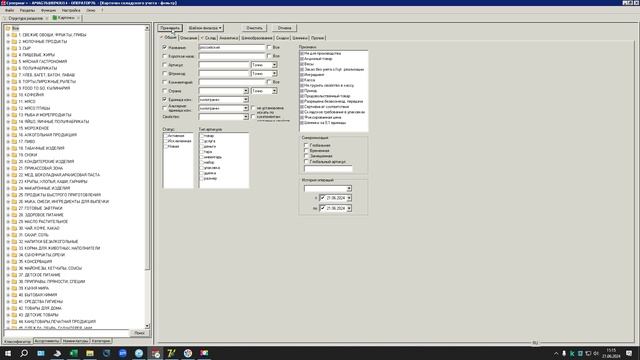The image size is (640, 360).
Task: Check 'товар' in Тип артикула list
Action: coord(202,136)
